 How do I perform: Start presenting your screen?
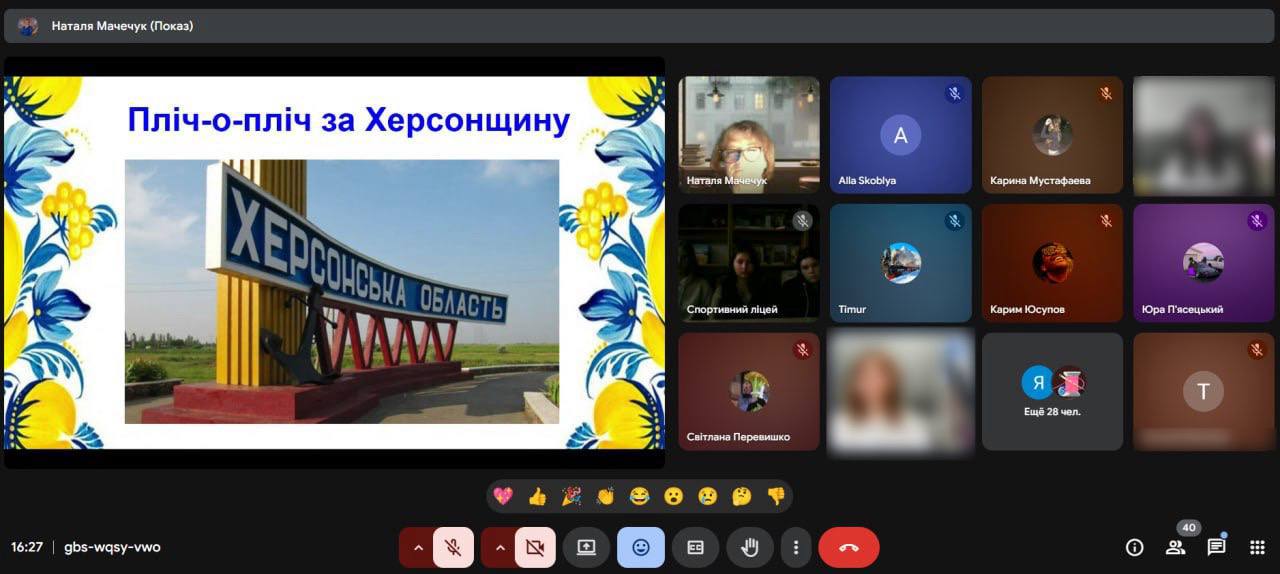[x=586, y=547]
